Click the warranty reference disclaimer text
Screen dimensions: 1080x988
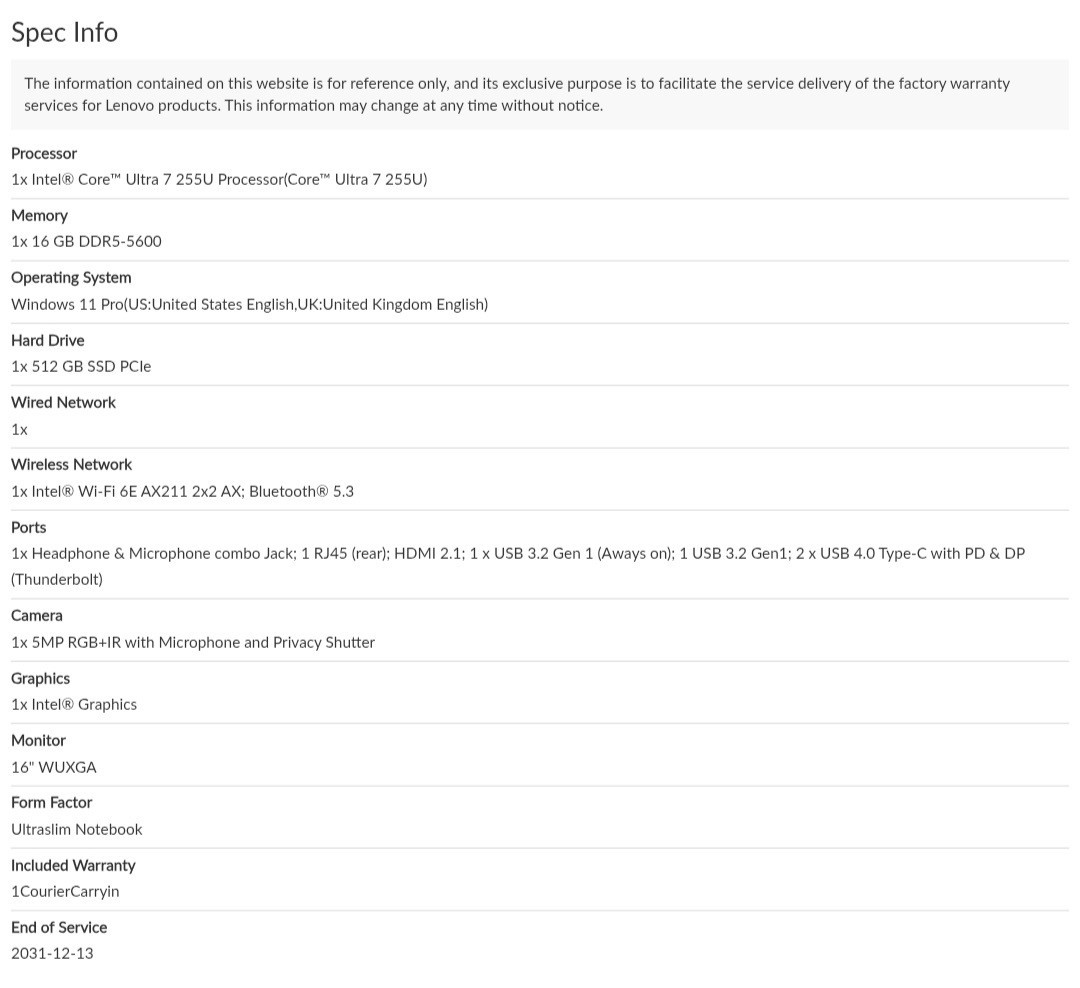517,94
